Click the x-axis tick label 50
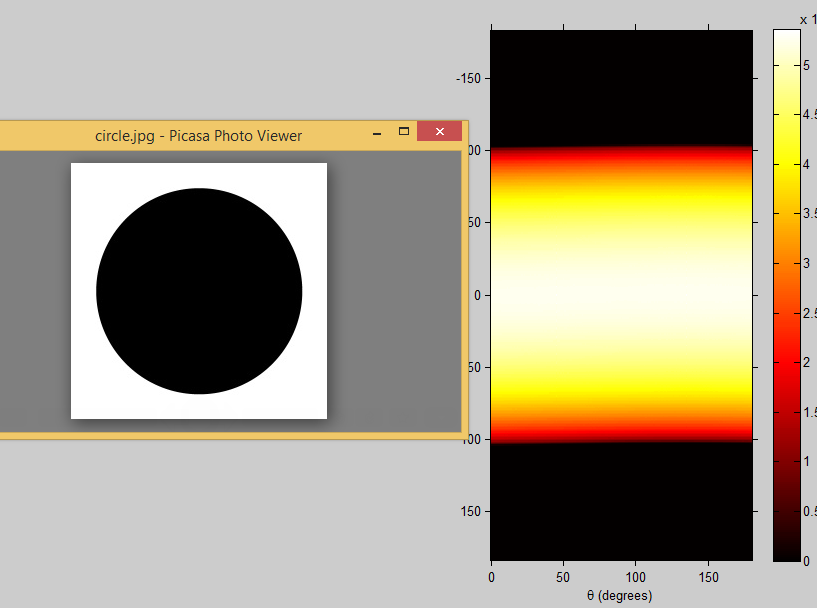817x608 pixels. coord(563,578)
